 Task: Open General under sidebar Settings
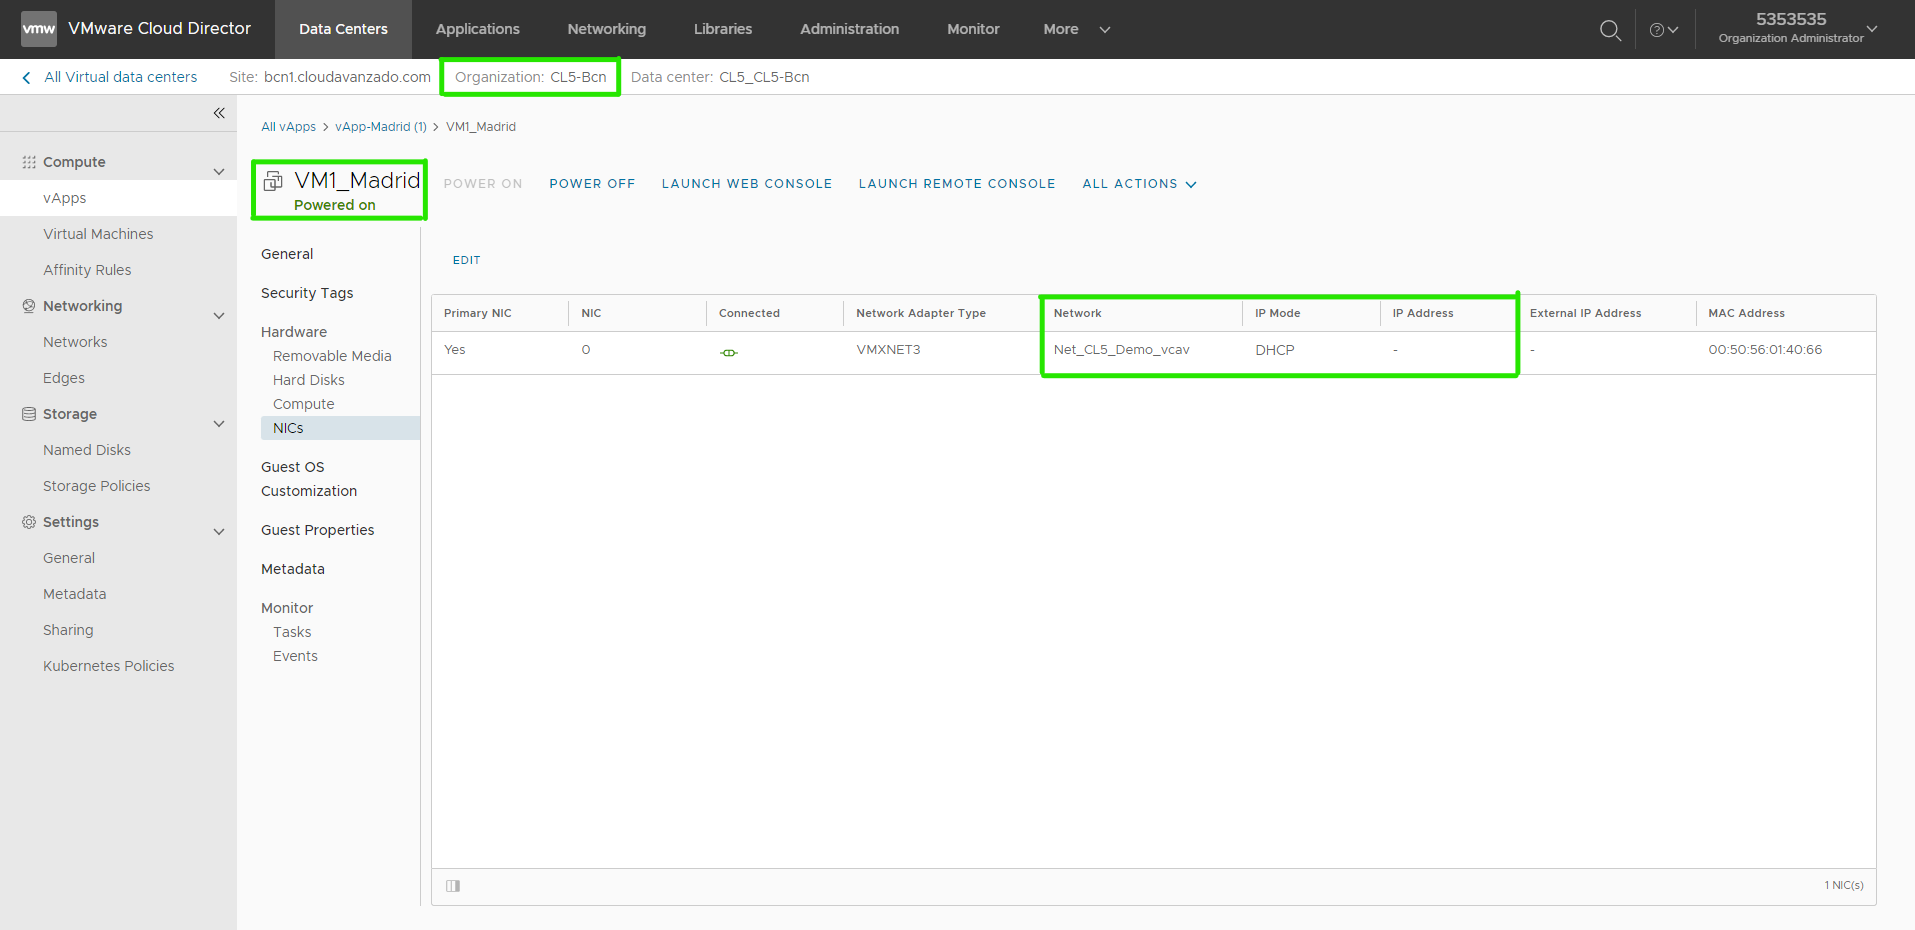click(x=69, y=558)
